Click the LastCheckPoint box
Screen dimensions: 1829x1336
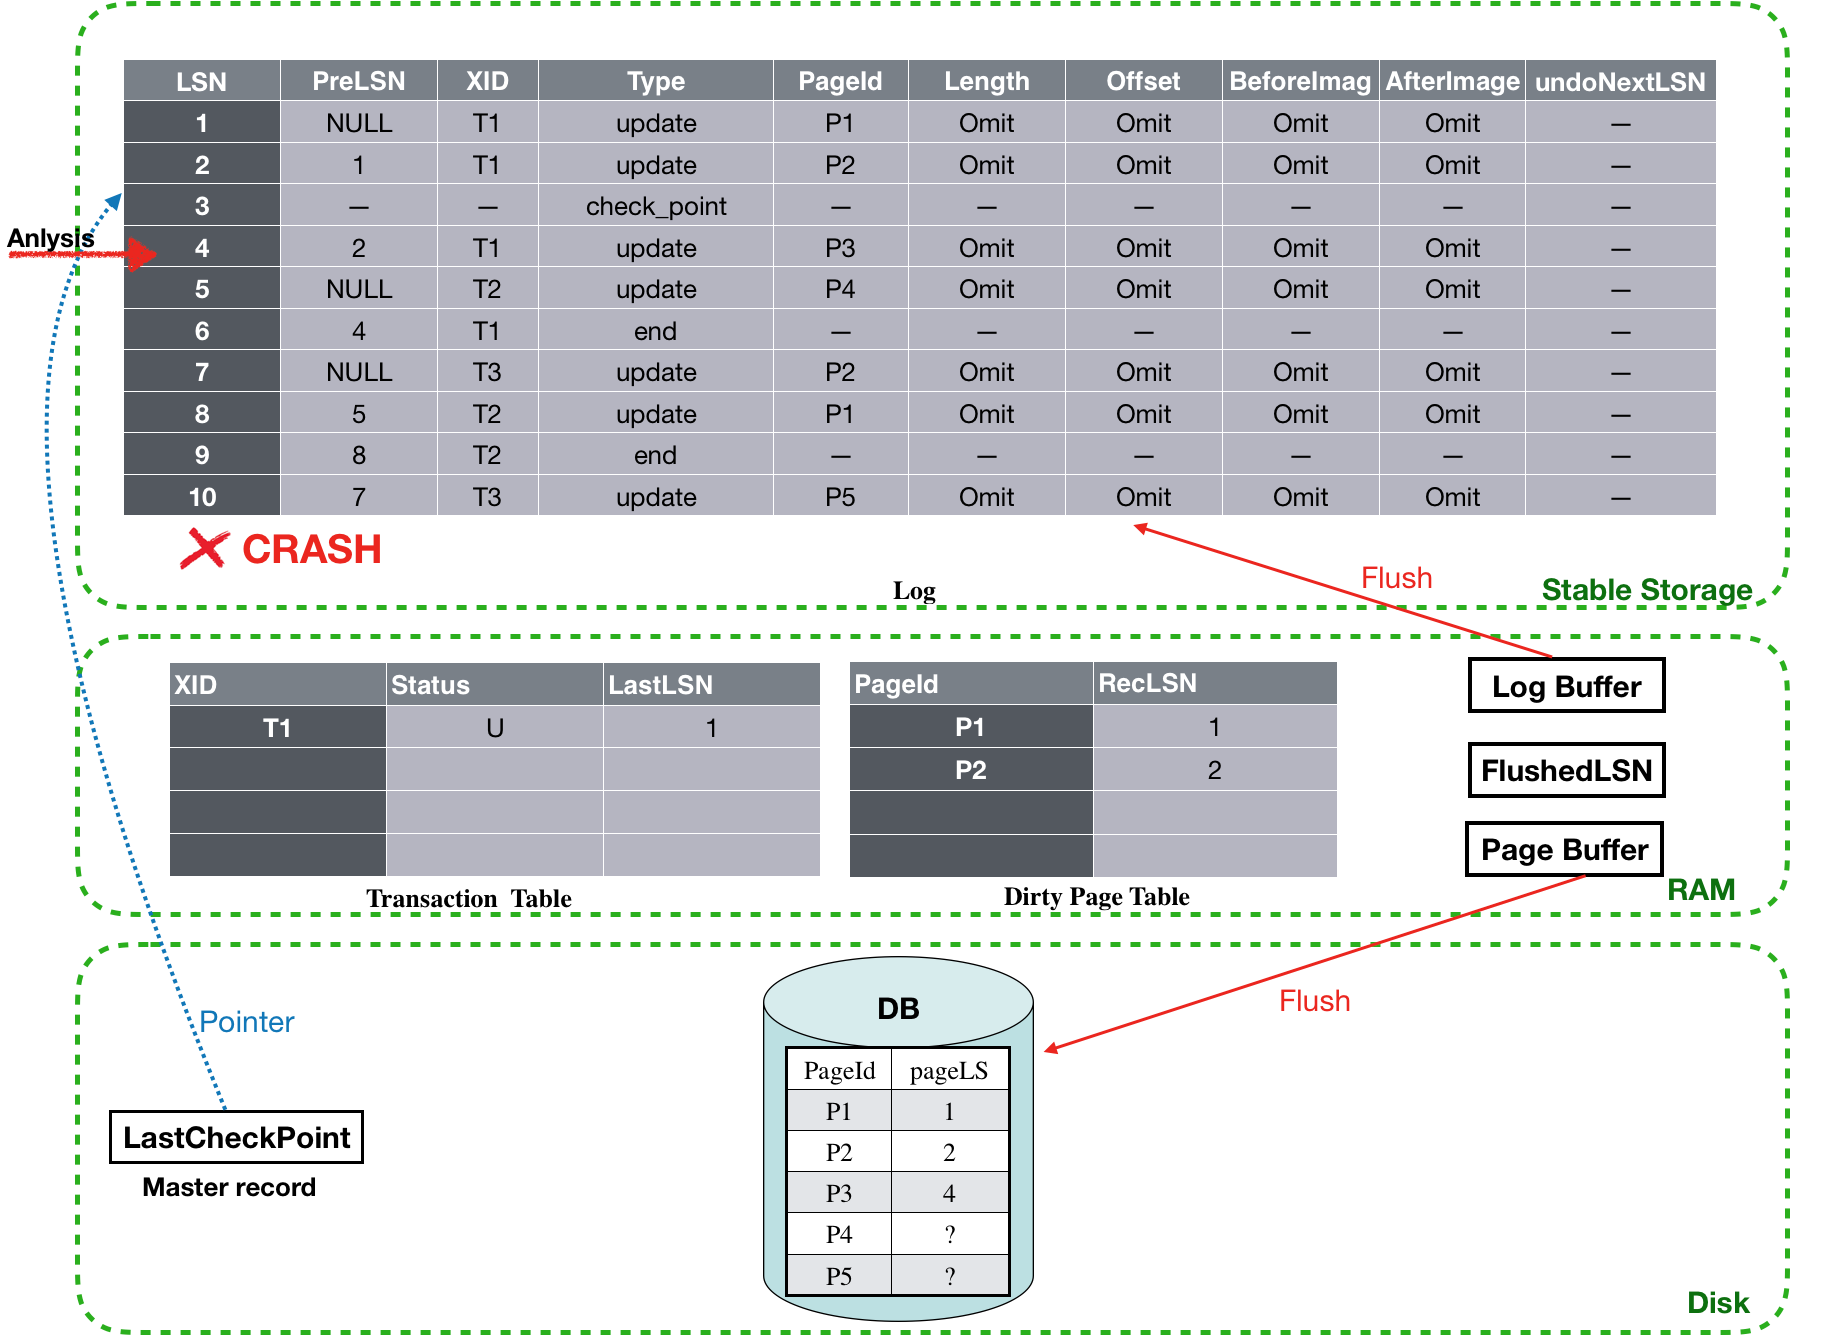click(x=236, y=1137)
